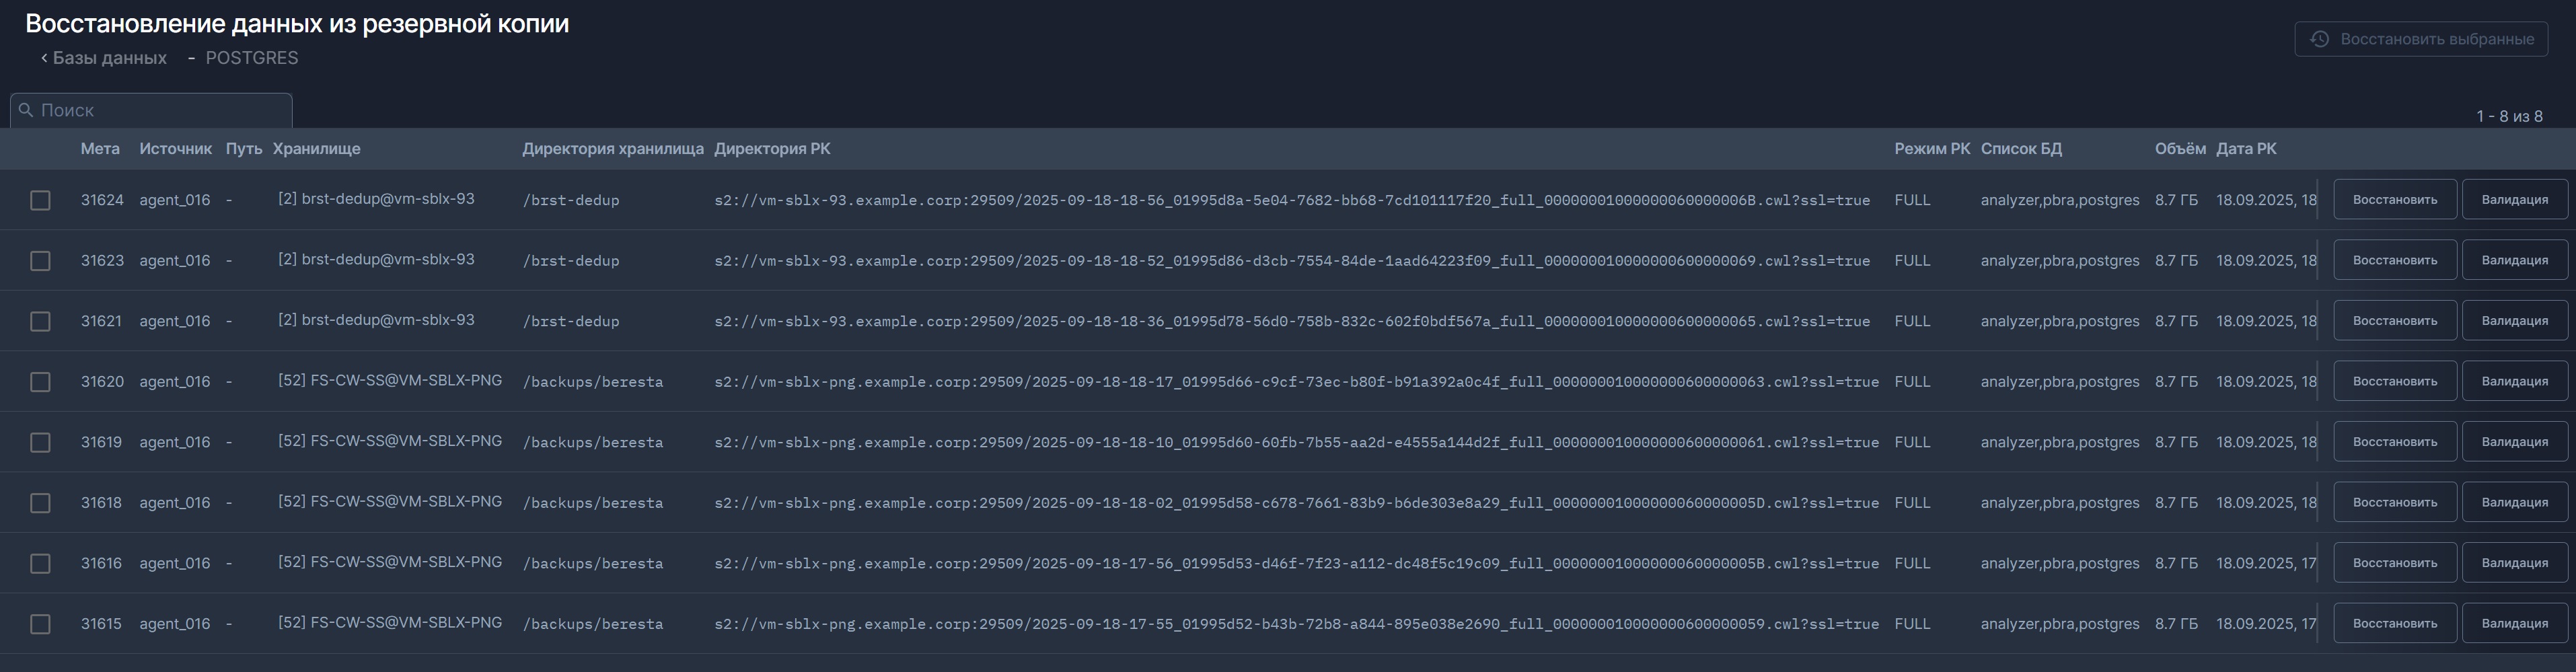Click the POSTGRES breadcrumb label
Viewport: 2576px width, 672px height.
251,57
